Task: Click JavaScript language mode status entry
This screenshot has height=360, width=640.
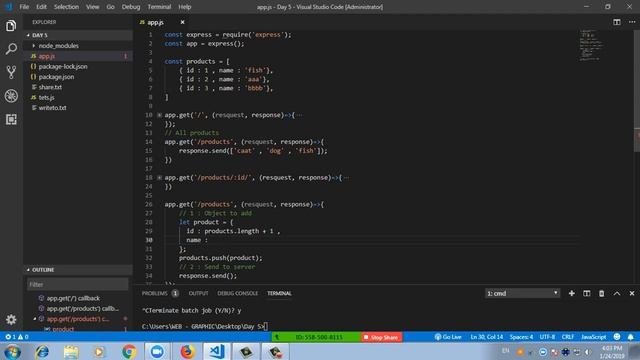Action: click(x=593, y=337)
